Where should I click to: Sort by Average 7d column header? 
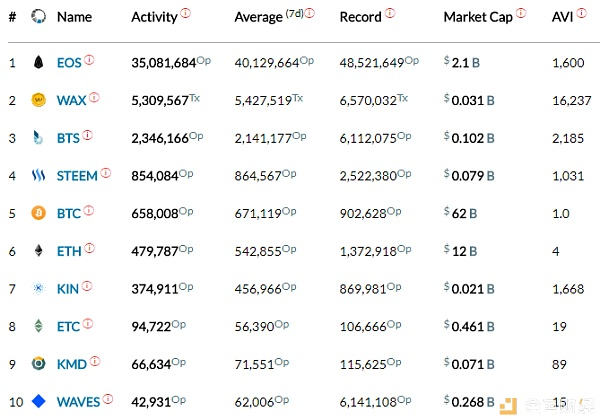pos(268,17)
